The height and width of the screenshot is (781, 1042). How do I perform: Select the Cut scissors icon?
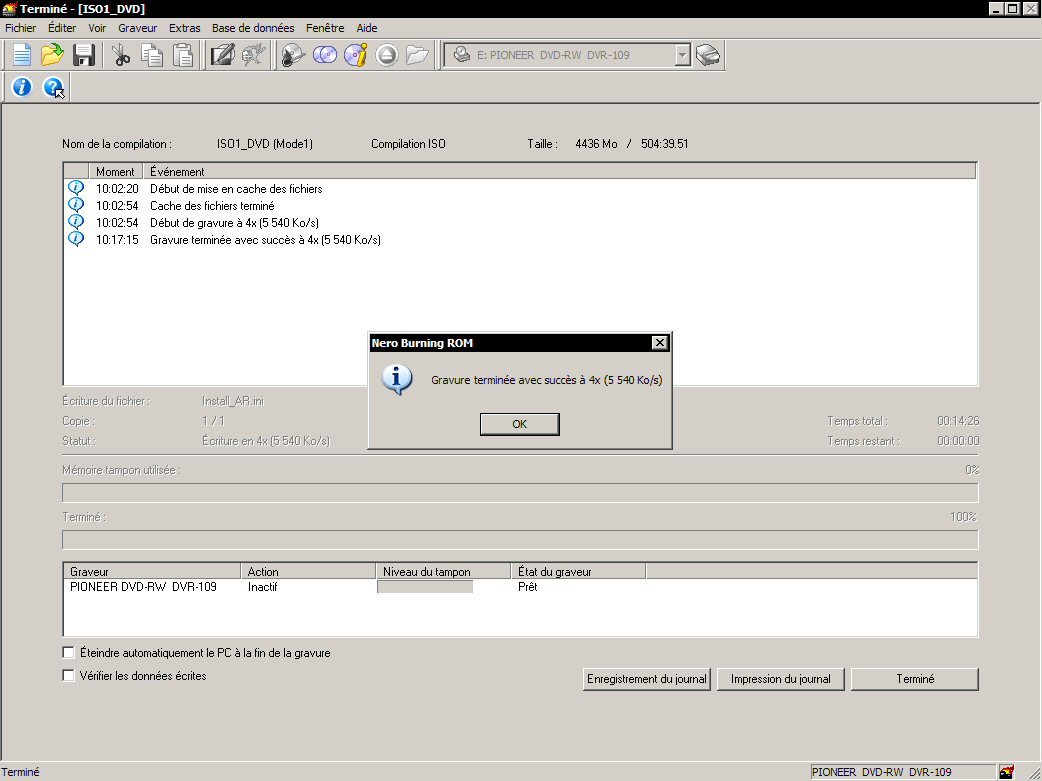[121, 55]
